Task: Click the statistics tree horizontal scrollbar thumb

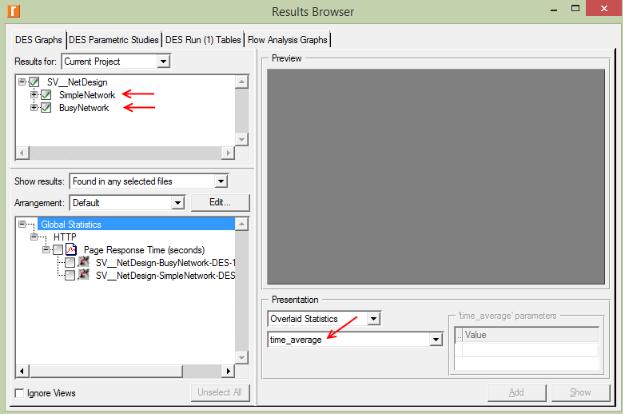Action: pyautogui.click(x=106, y=371)
